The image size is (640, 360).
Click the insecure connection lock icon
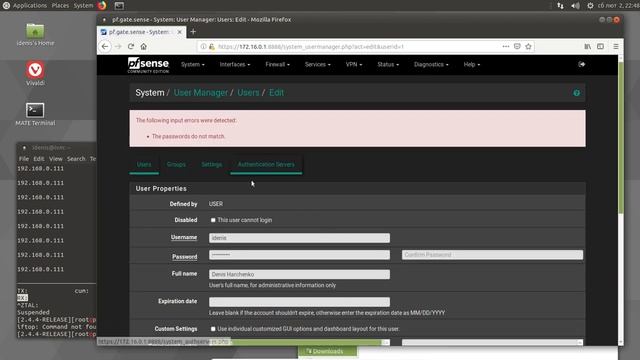212,47
